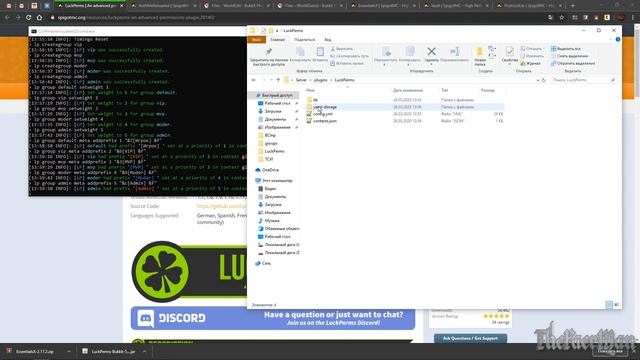Click the Rename icon in ribbon
This screenshot has height=360, width=640.
454,55
